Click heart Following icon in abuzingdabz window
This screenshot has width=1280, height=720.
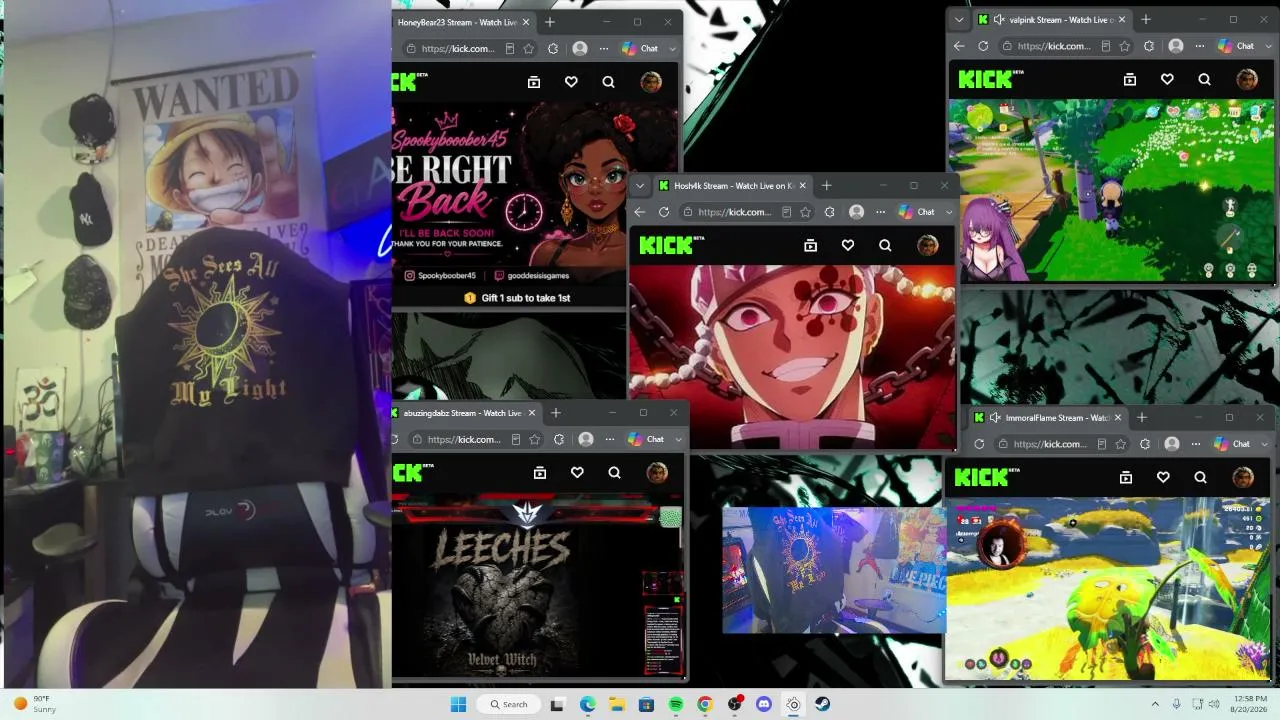tap(577, 473)
